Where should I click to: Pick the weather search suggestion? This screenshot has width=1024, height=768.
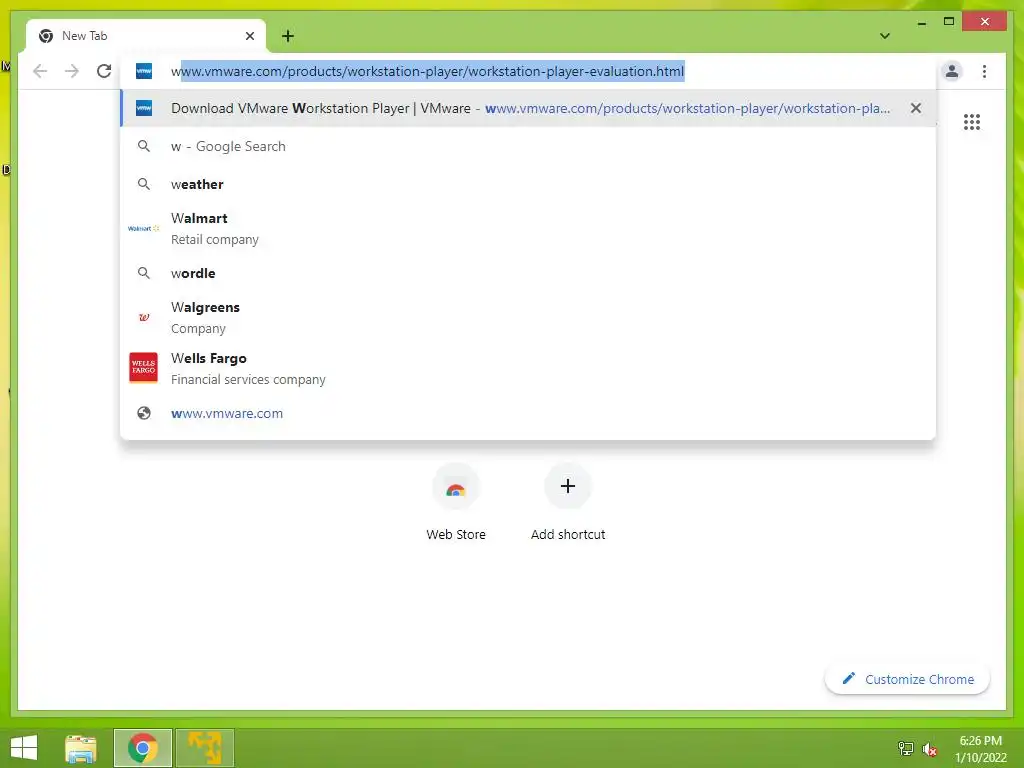tap(528, 184)
